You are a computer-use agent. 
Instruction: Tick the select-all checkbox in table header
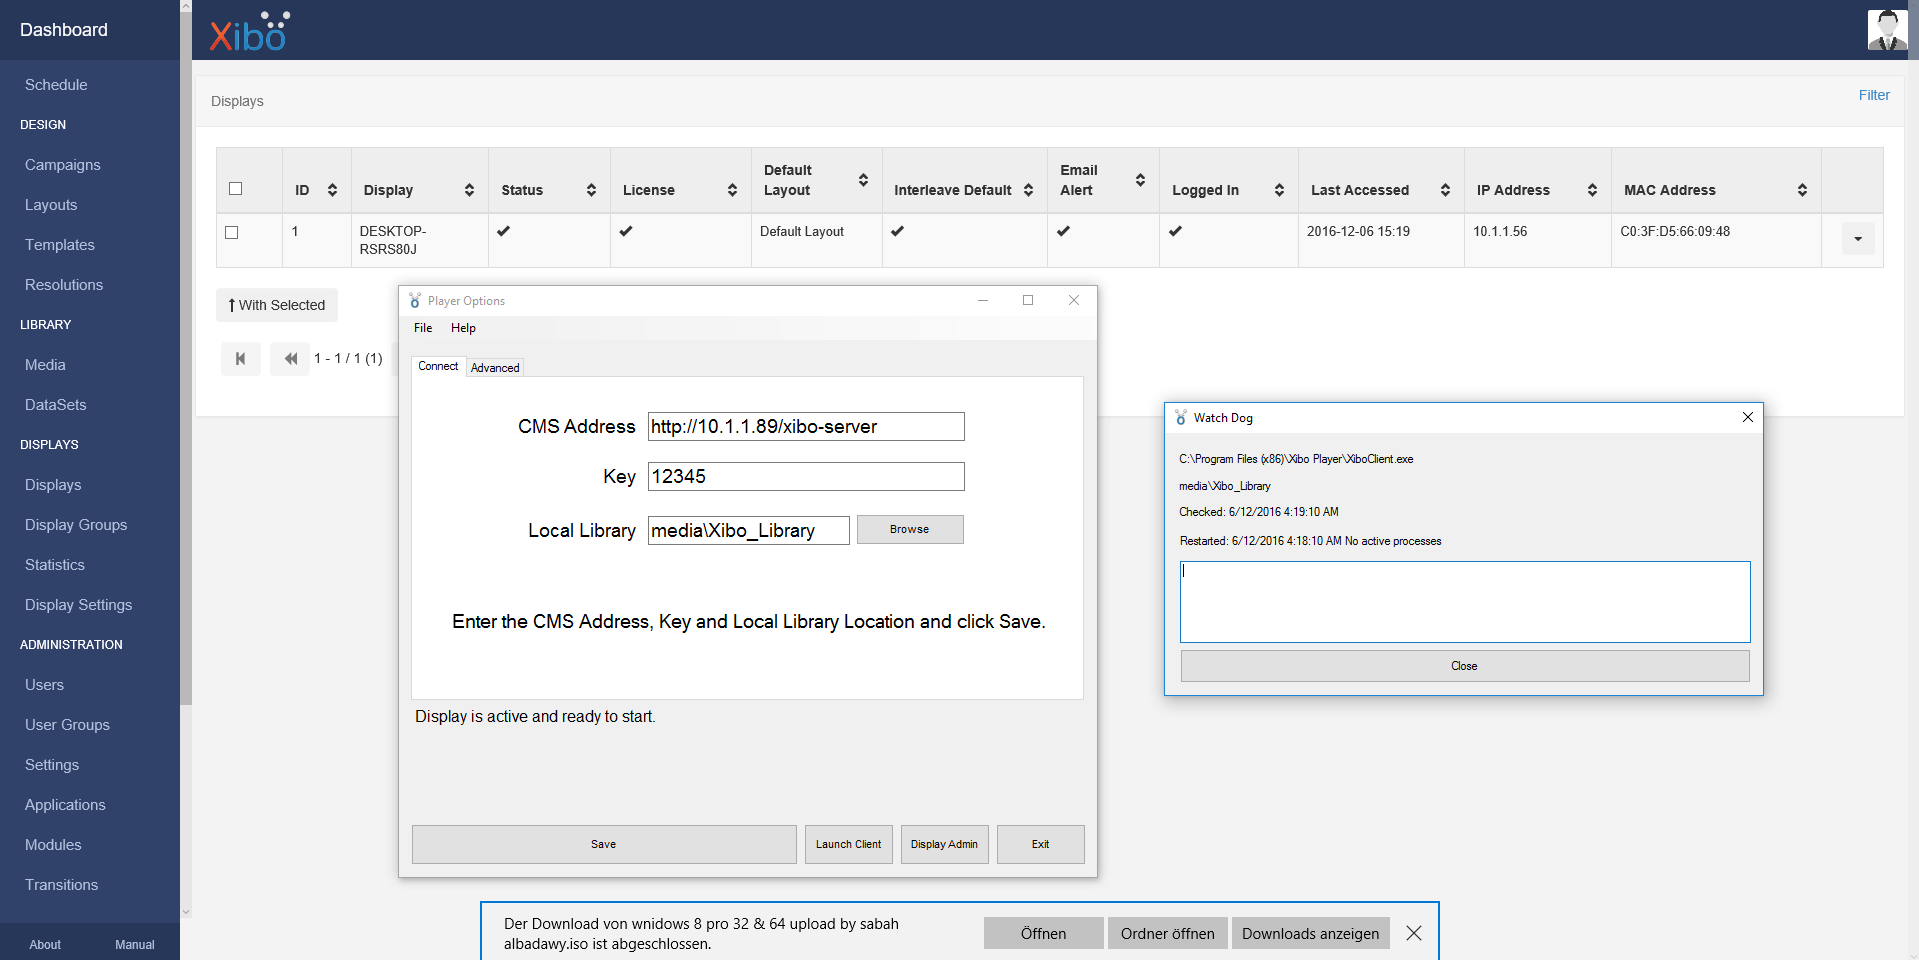click(x=236, y=189)
